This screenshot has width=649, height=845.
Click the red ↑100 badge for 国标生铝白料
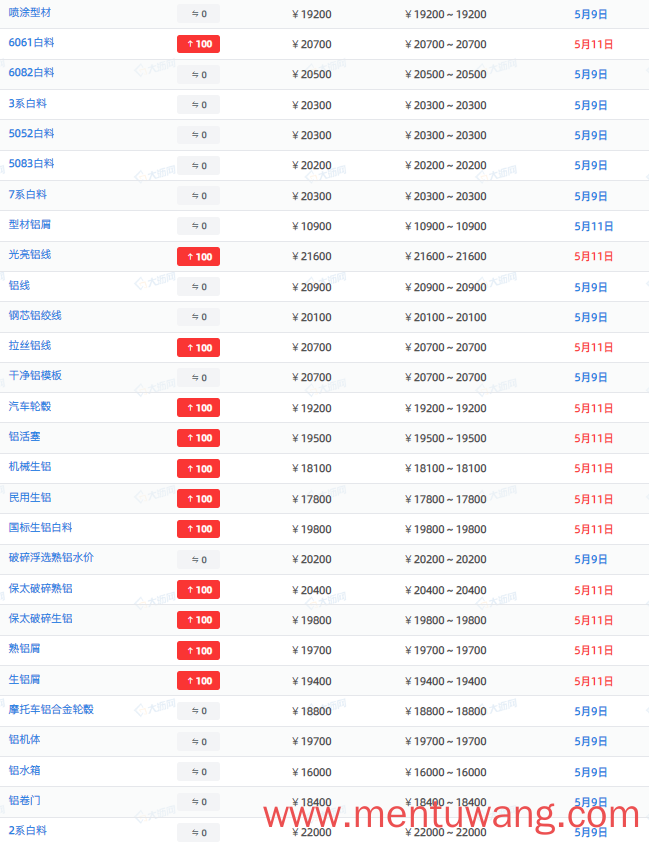tap(198, 529)
